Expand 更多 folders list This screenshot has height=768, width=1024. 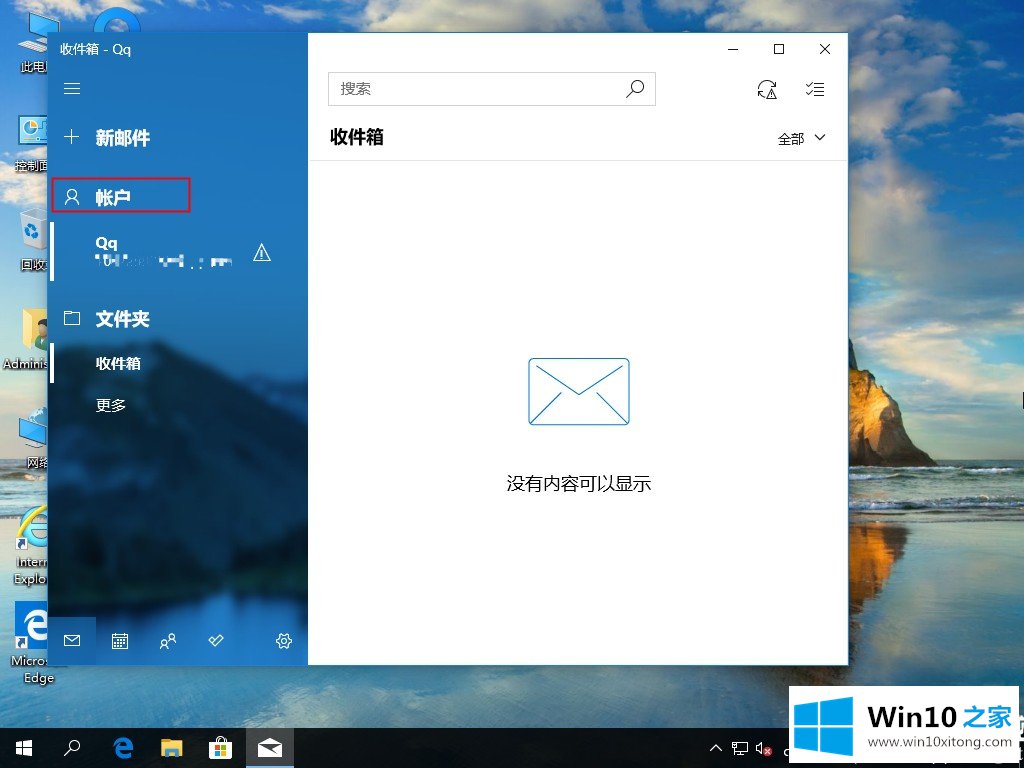click(111, 405)
